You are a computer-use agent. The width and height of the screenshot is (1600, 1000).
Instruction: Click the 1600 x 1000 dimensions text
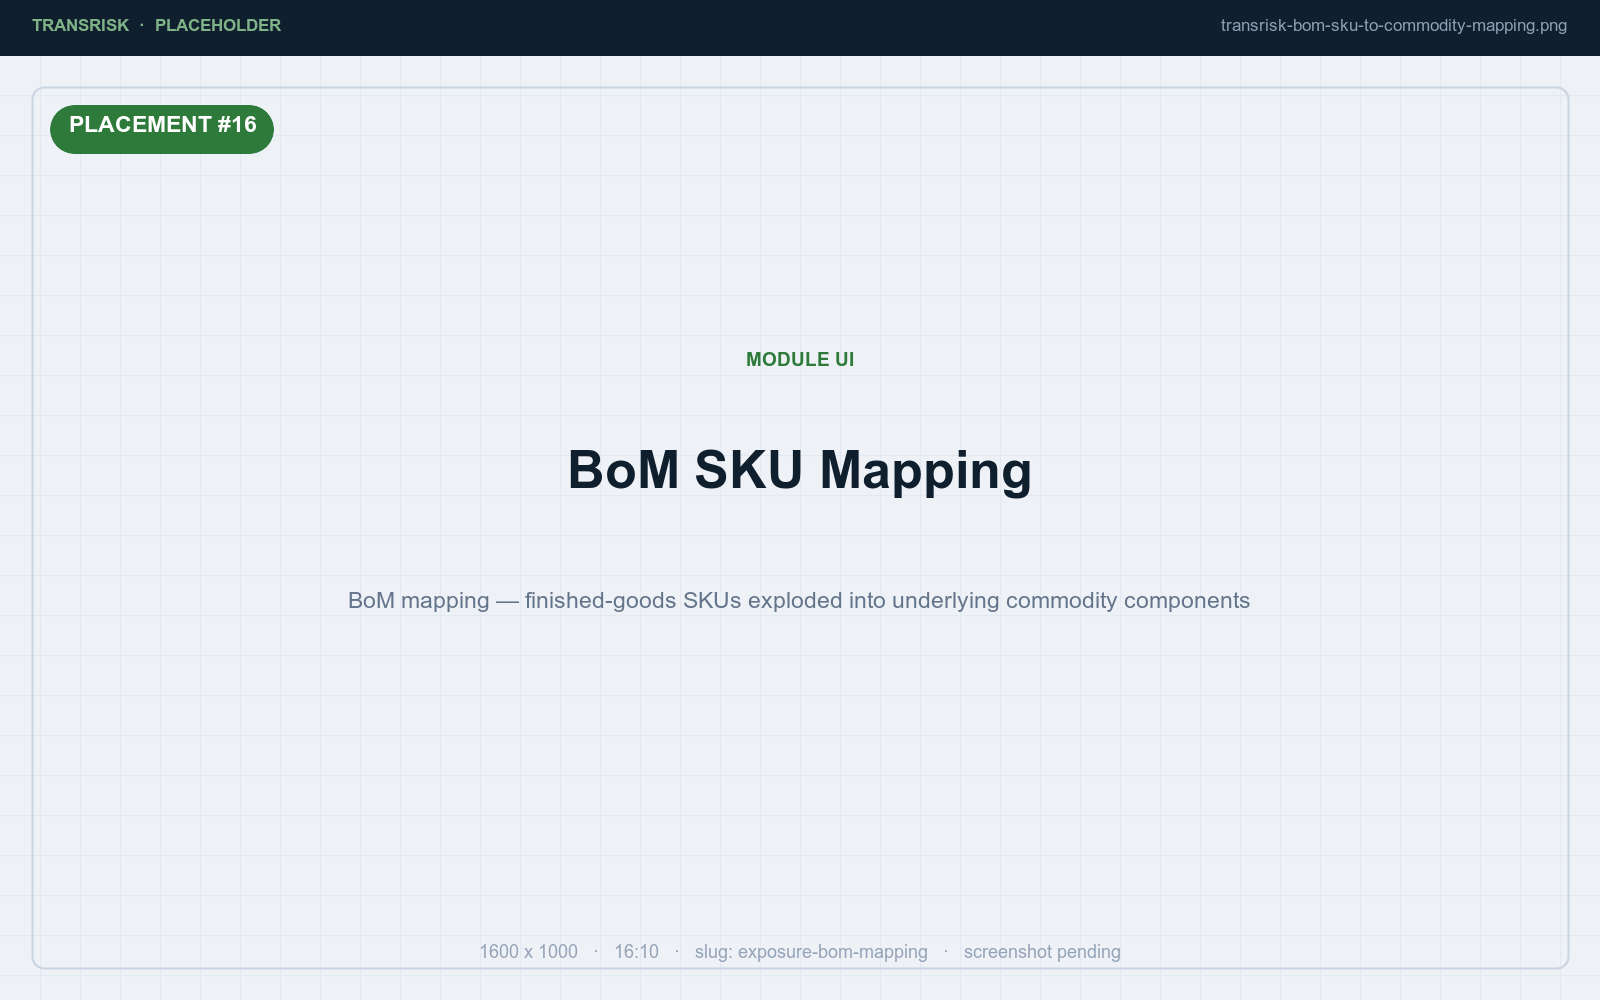tap(528, 951)
